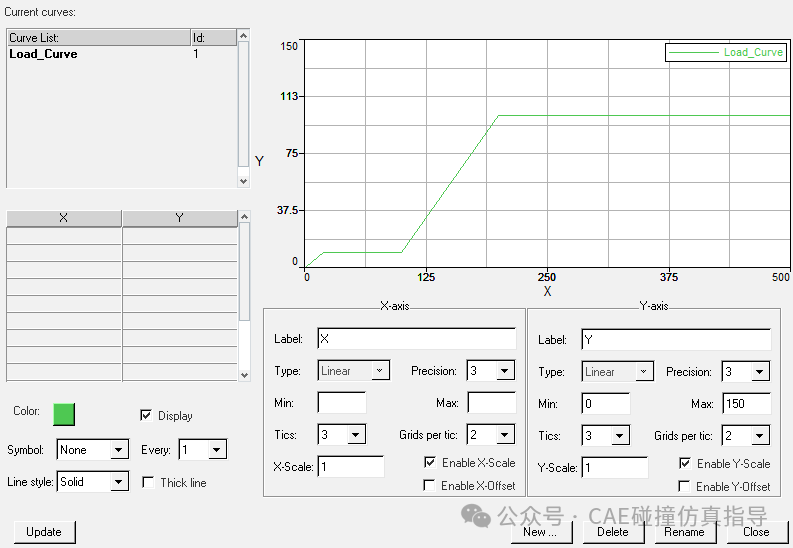Click the Delete button
The width and height of the screenshot is (793, 548).
[613, 532]
